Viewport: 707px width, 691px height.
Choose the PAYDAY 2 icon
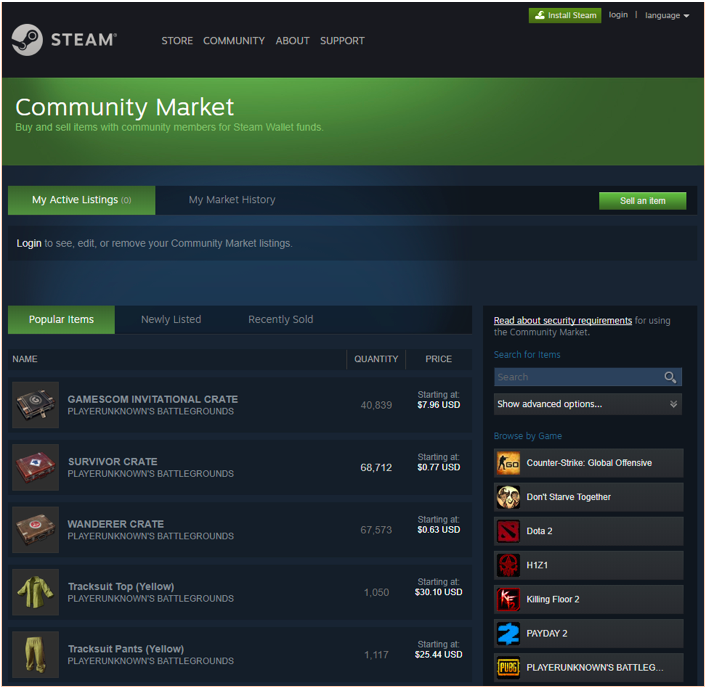[x=508, y=633]
